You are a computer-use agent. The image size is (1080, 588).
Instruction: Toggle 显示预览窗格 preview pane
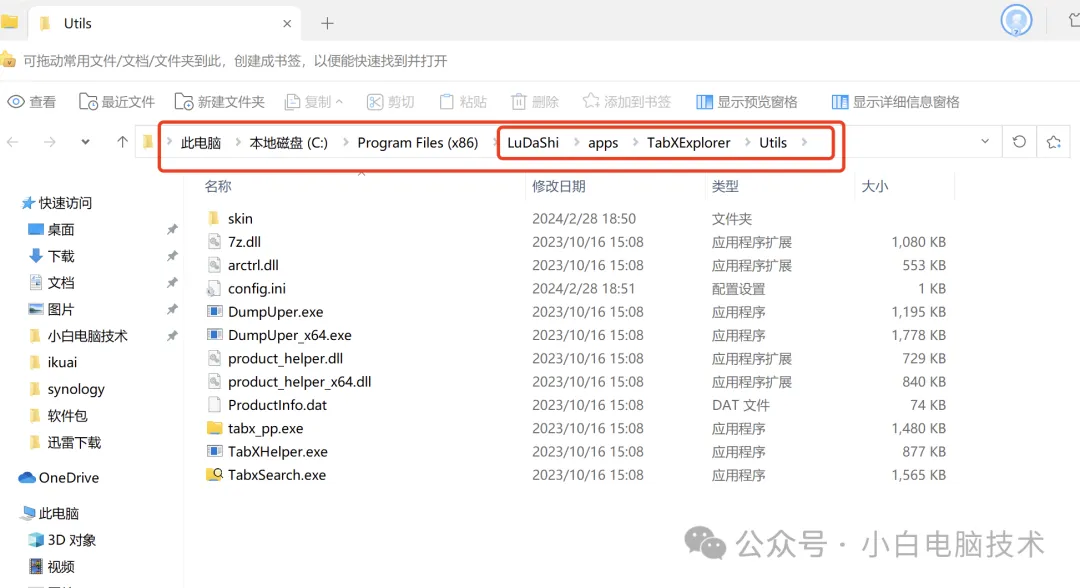747,102
